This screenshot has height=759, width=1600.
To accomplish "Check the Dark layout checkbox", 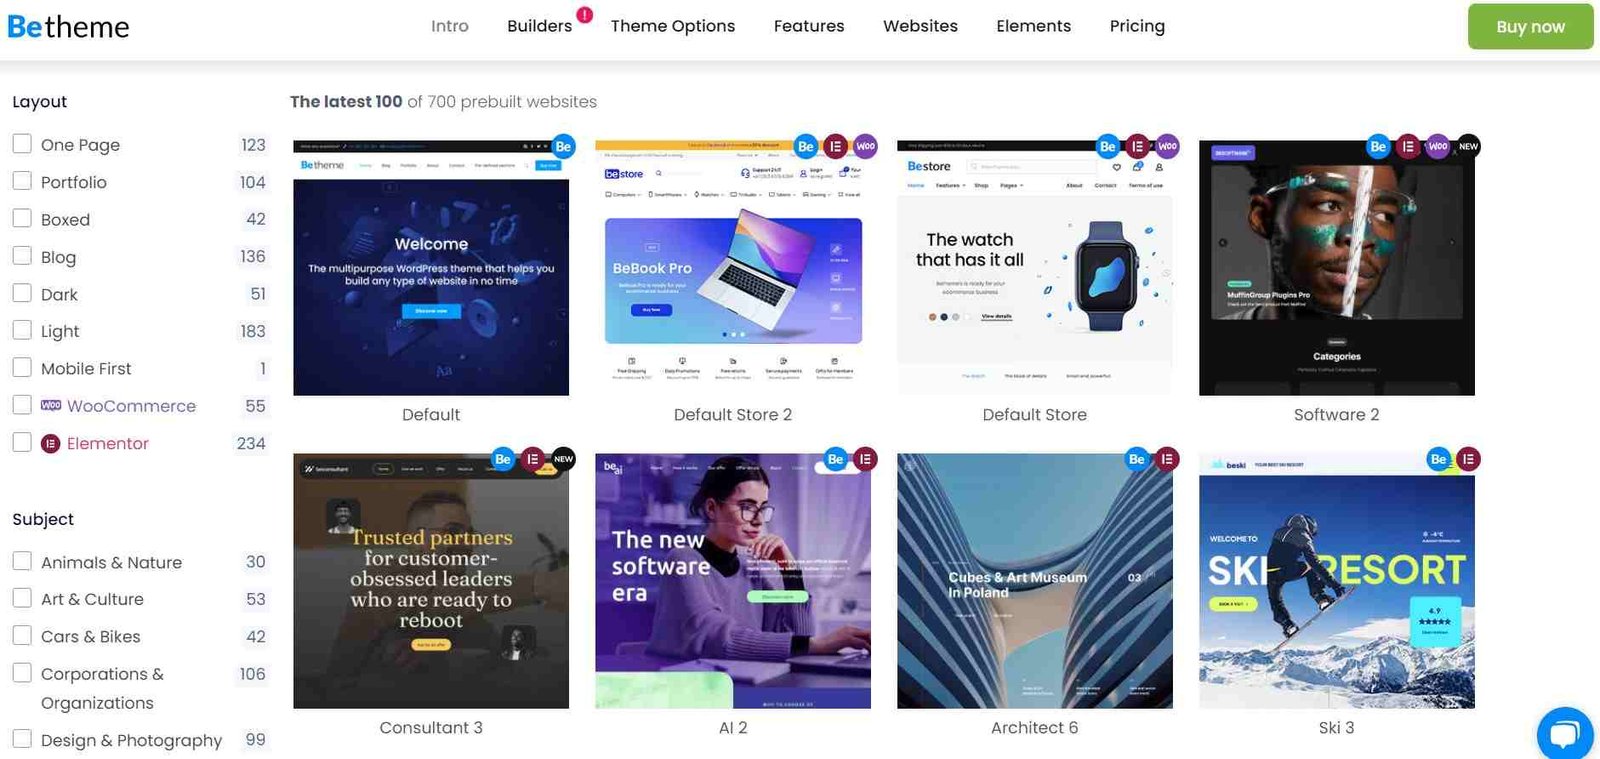I will click(x=22, y=293).
